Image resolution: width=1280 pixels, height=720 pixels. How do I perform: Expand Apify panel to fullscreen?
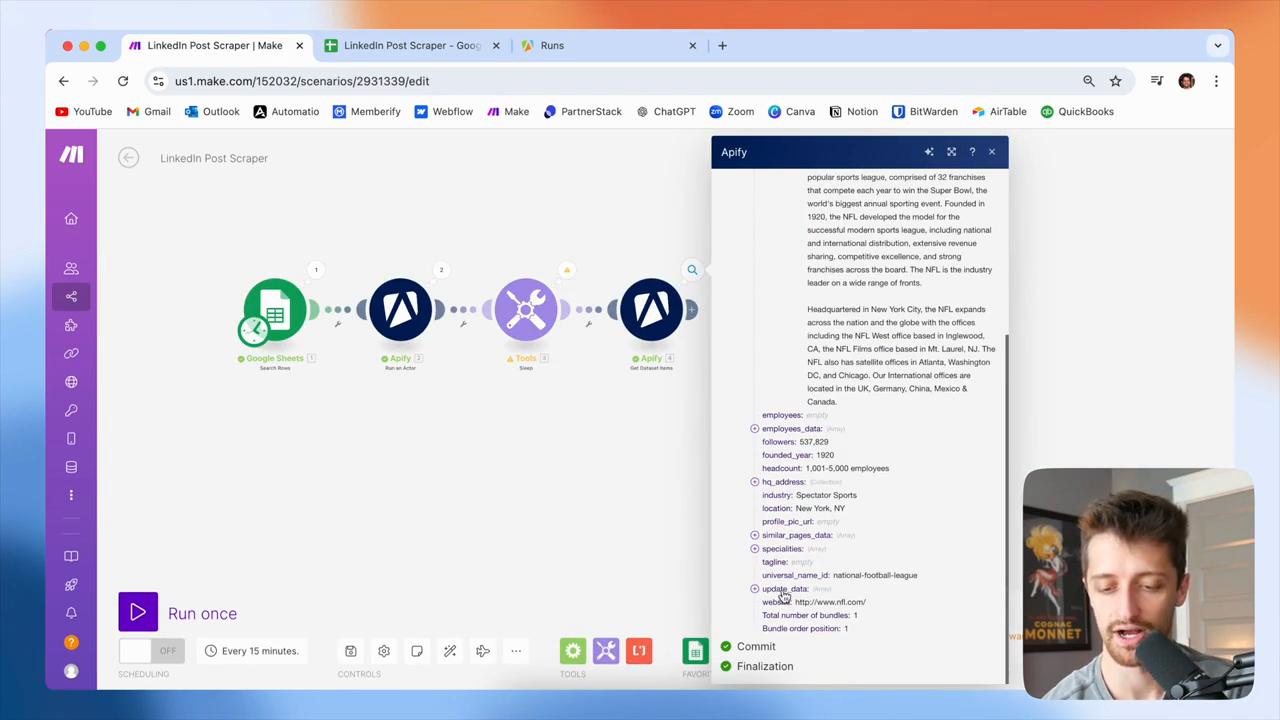(951, 152)
